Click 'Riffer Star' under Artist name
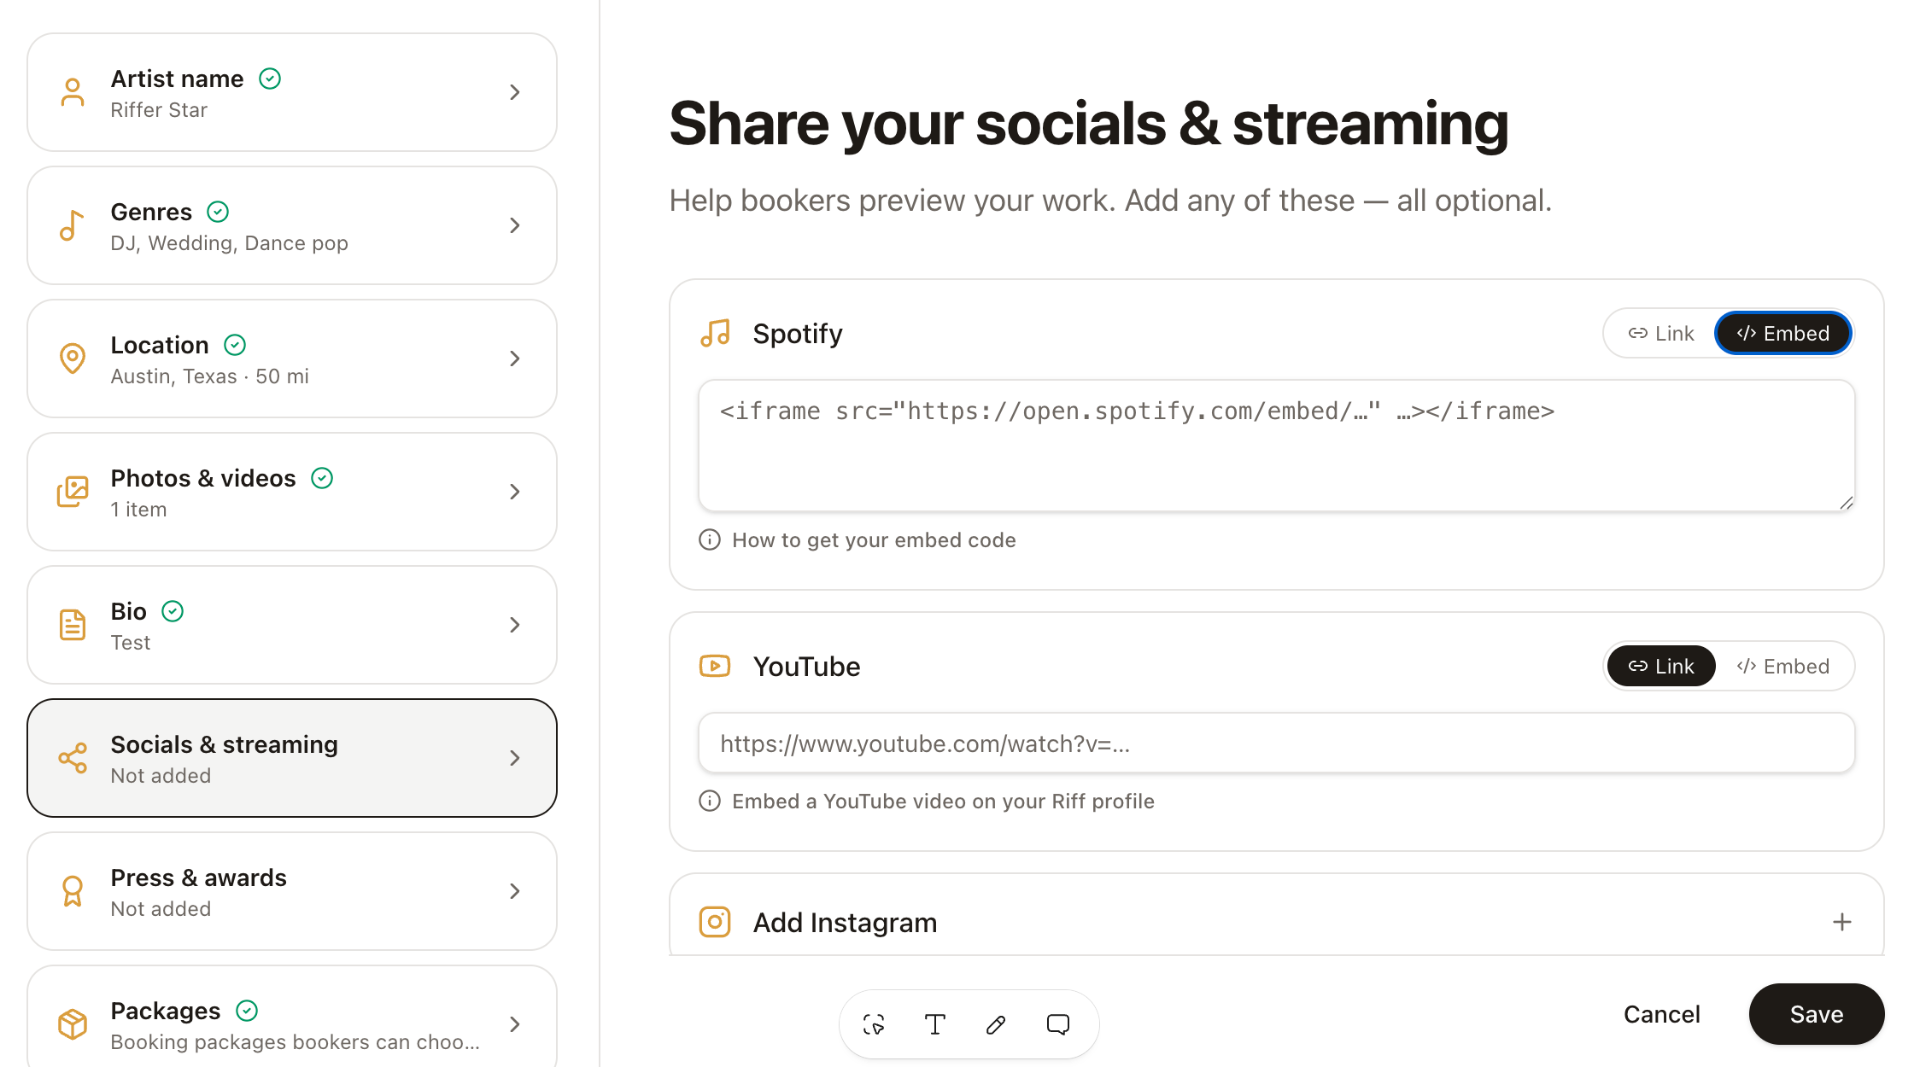Screen dimensions: 1920x1067 pyautogui.click(x=159, y=110)
